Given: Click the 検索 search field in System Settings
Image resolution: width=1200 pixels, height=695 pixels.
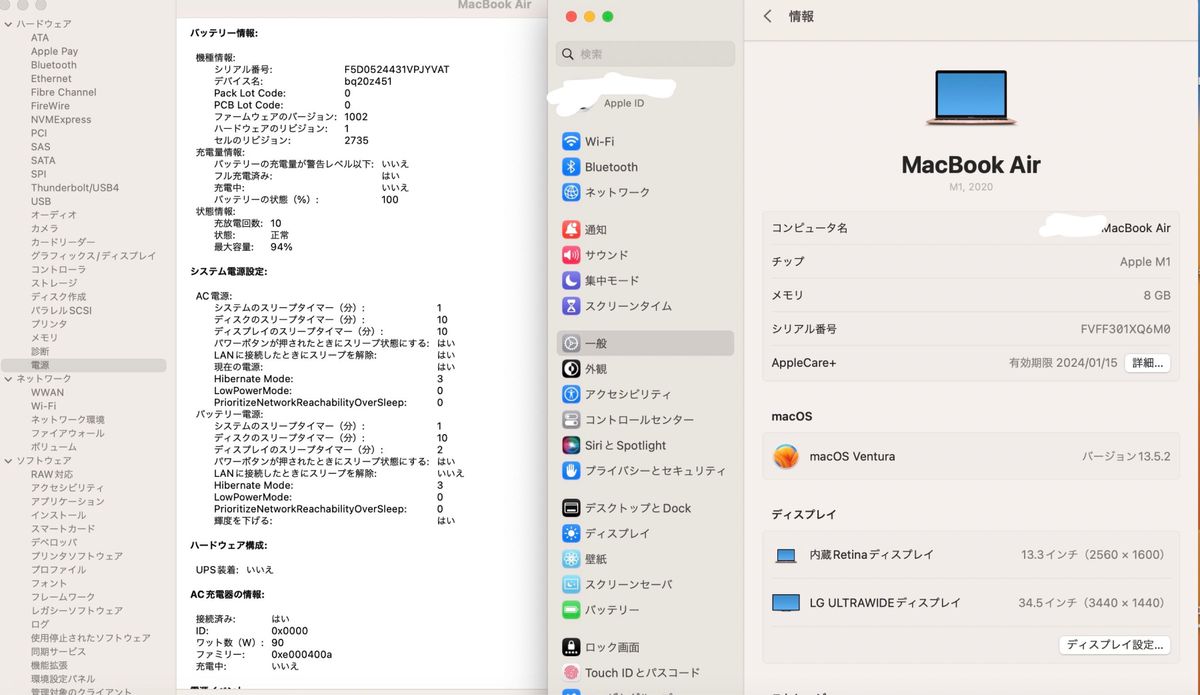Looking at the screenshot, I should [x=646, y=54].
